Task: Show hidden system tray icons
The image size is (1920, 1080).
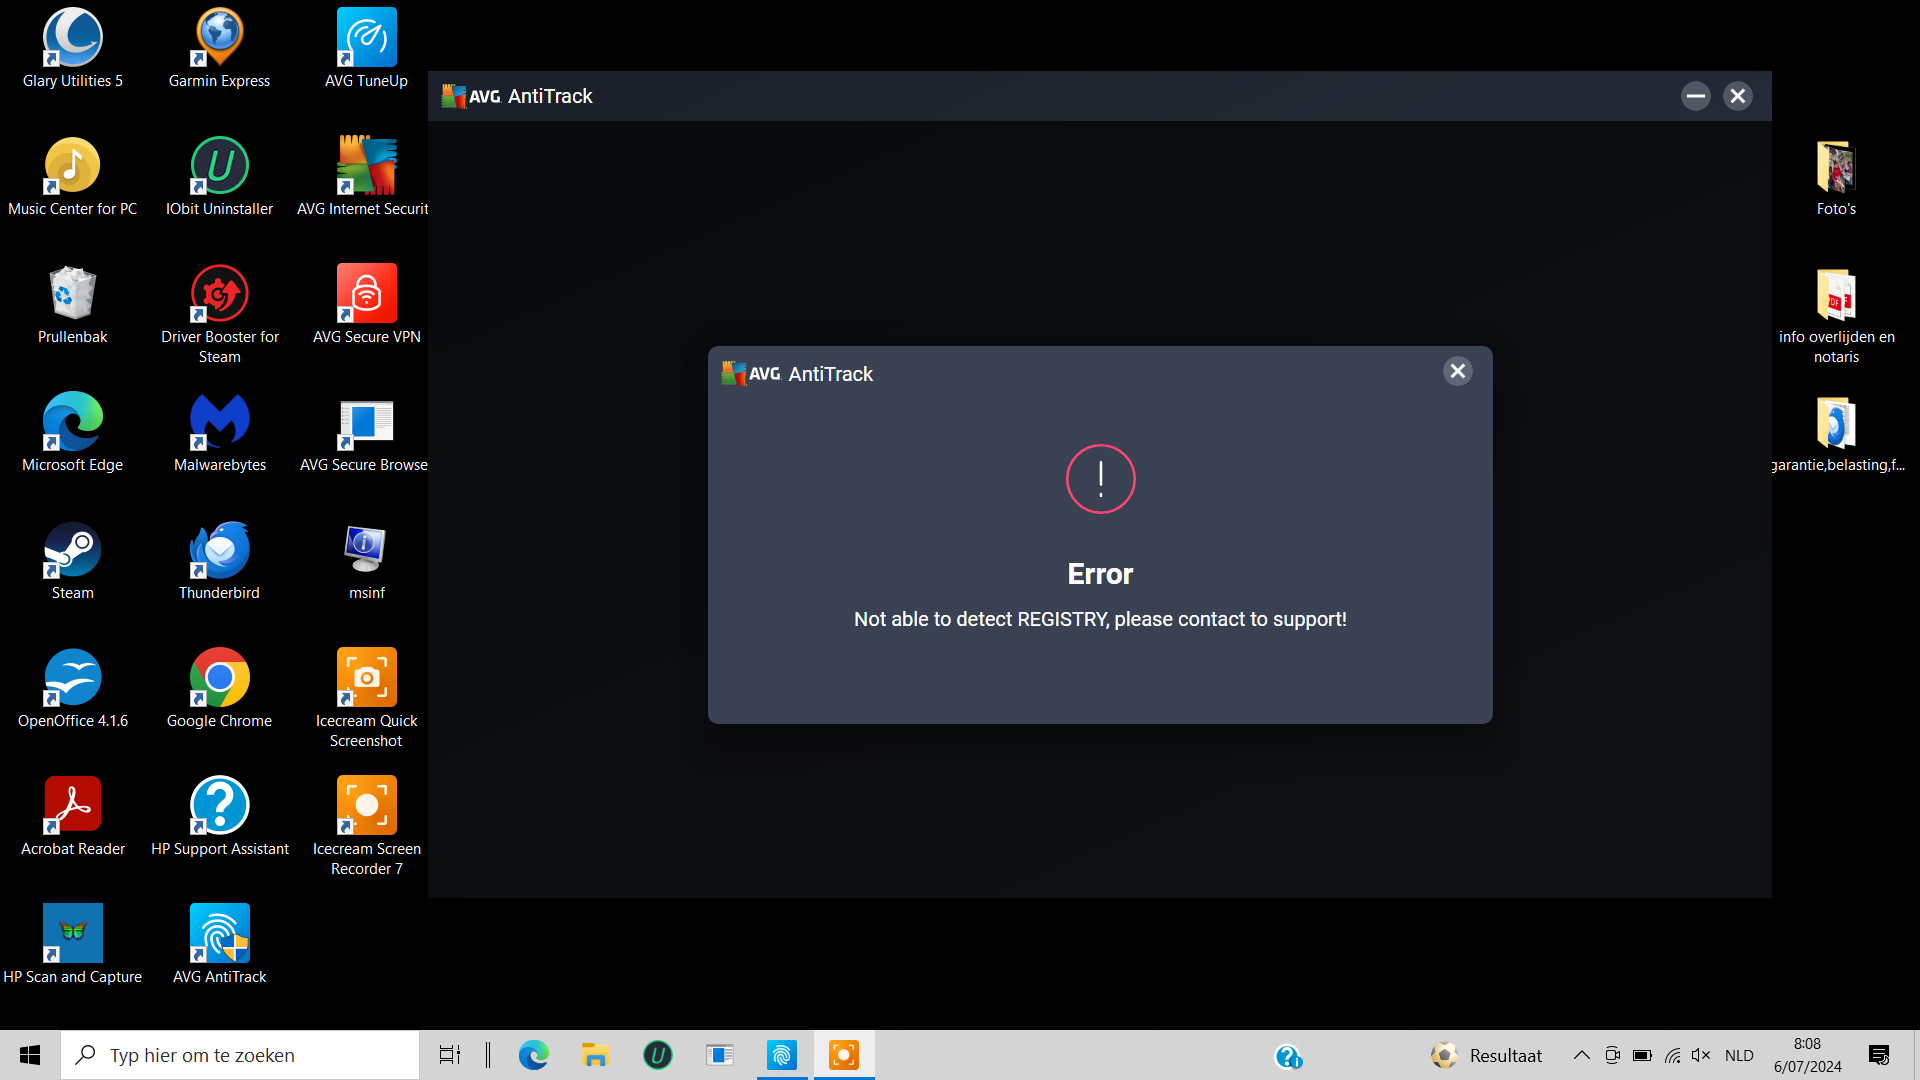Action: (1582, 1055)
